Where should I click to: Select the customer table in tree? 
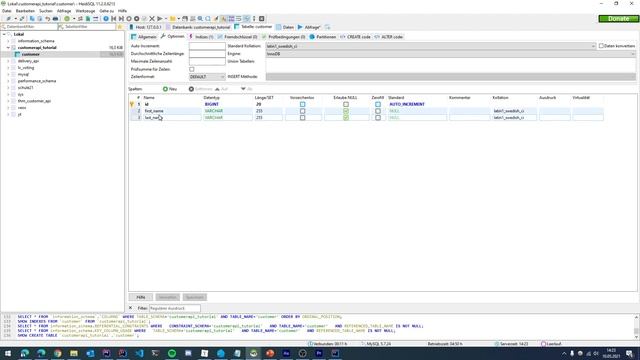tap(31, 54)
